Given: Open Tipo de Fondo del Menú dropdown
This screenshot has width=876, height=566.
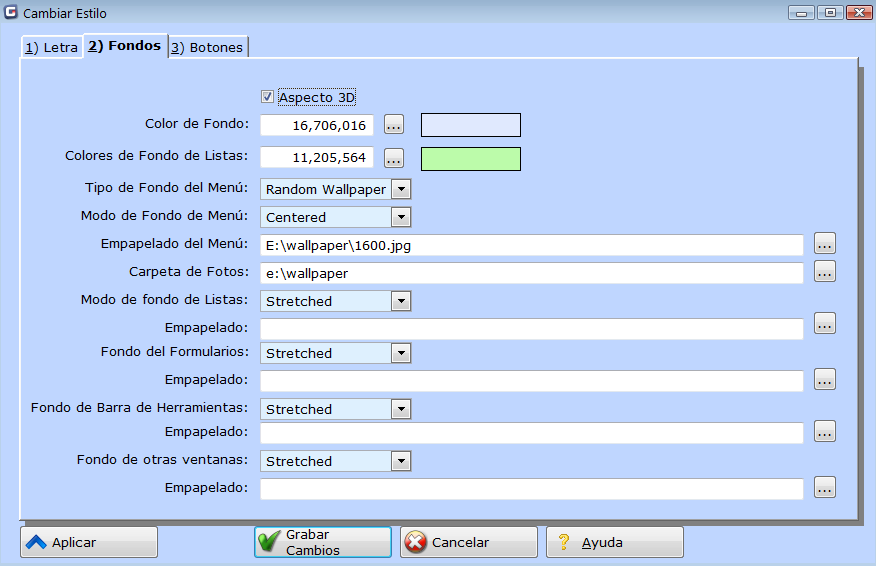Looking at the screenshot, I should coord(401,189).
